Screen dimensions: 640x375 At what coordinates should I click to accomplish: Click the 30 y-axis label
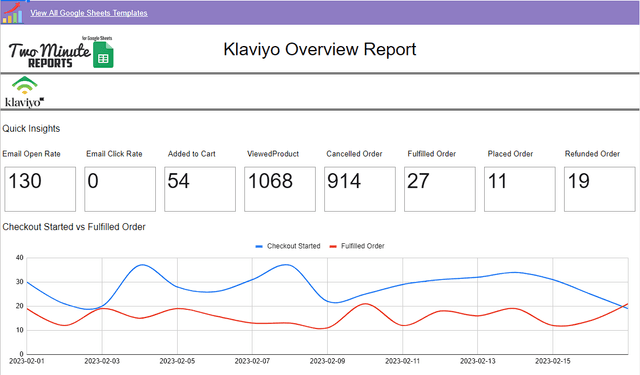20,282
